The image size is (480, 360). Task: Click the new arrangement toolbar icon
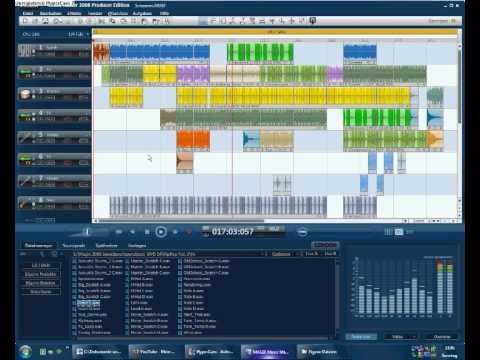click(25, 21)
